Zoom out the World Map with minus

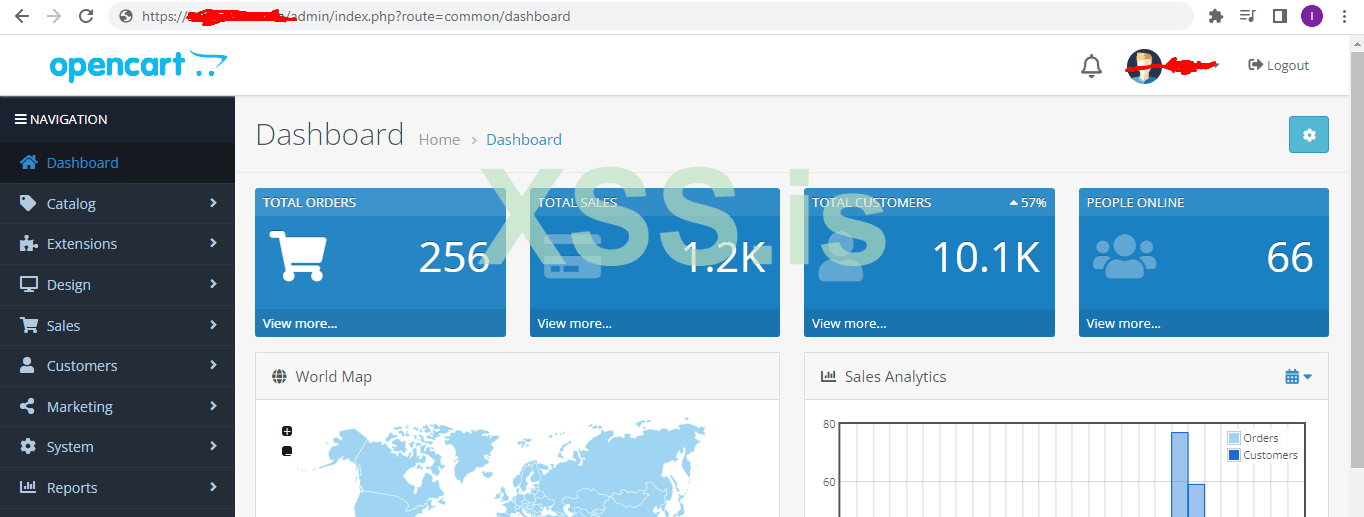coord(287,451)
